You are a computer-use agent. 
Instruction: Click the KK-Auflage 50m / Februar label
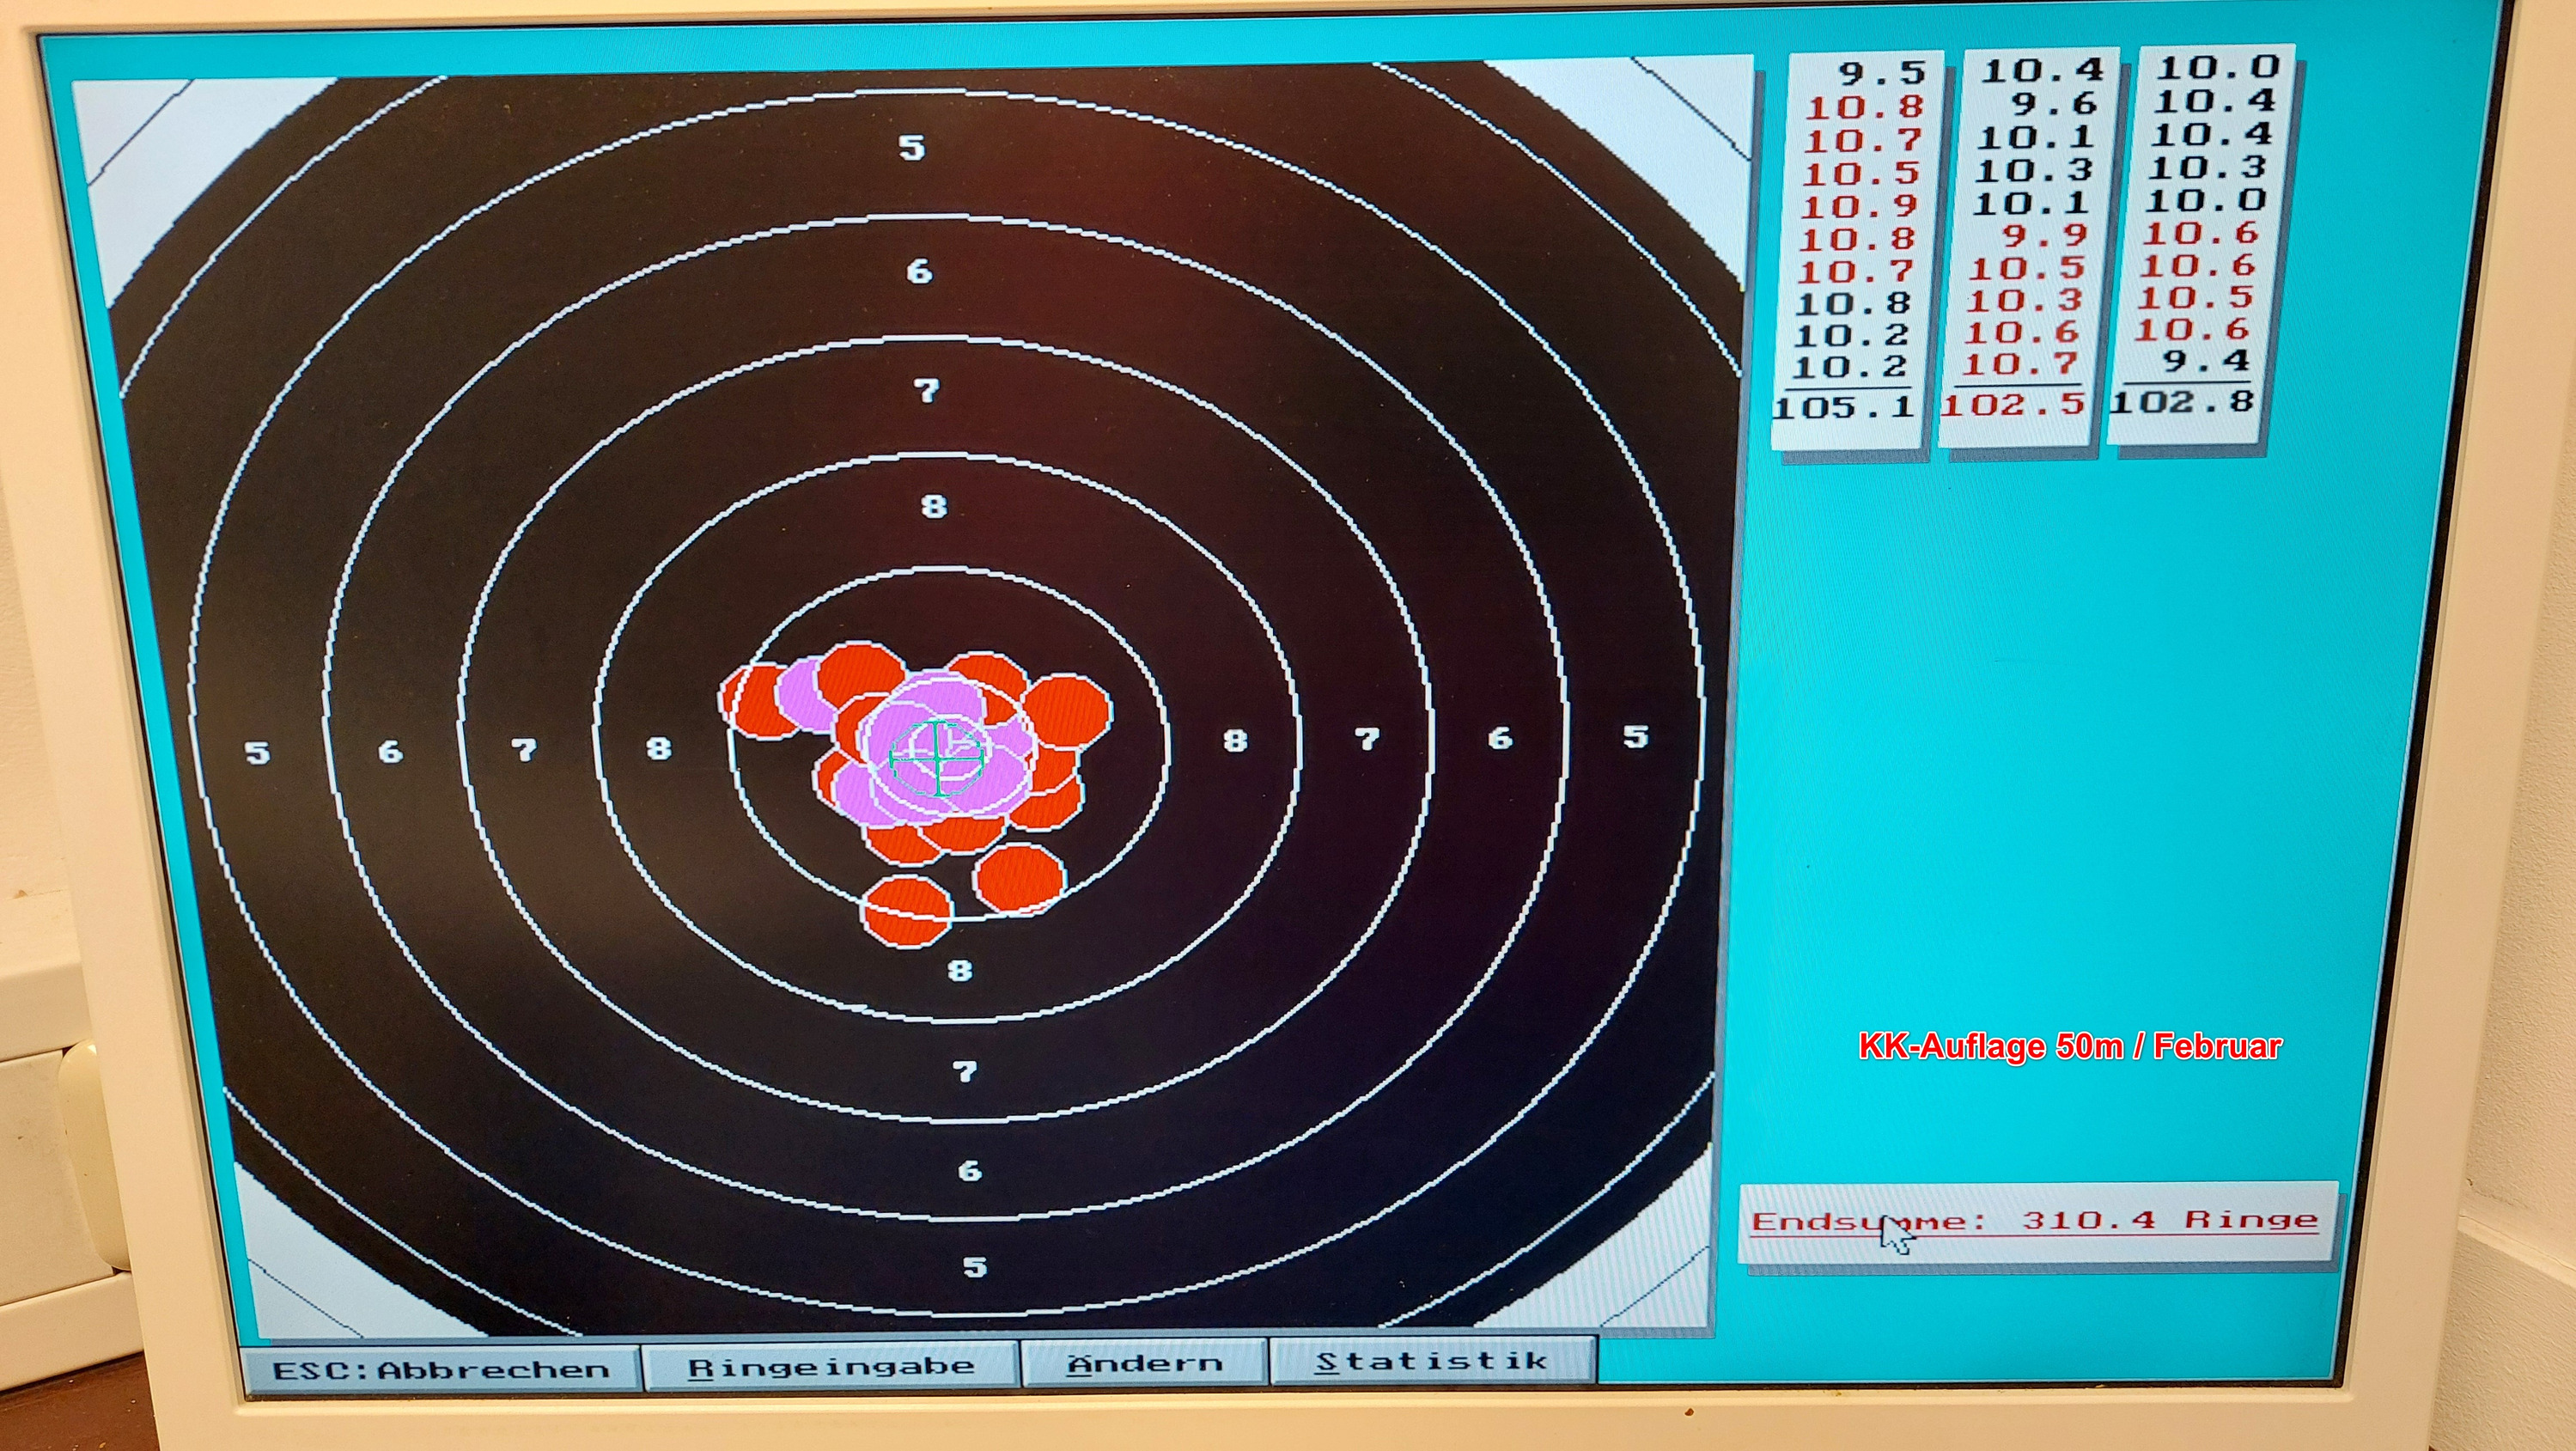[x=2069, y=1047]
